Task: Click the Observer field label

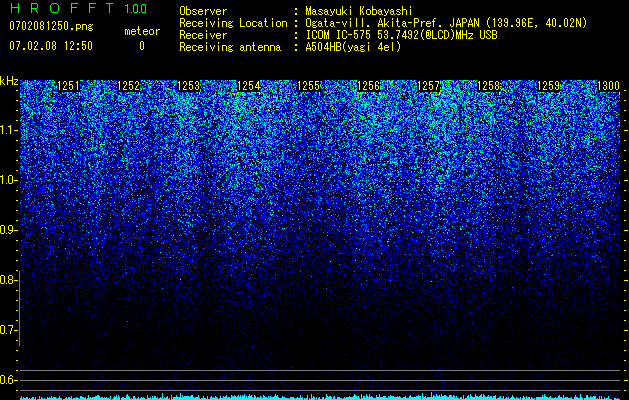Action: 203,11
